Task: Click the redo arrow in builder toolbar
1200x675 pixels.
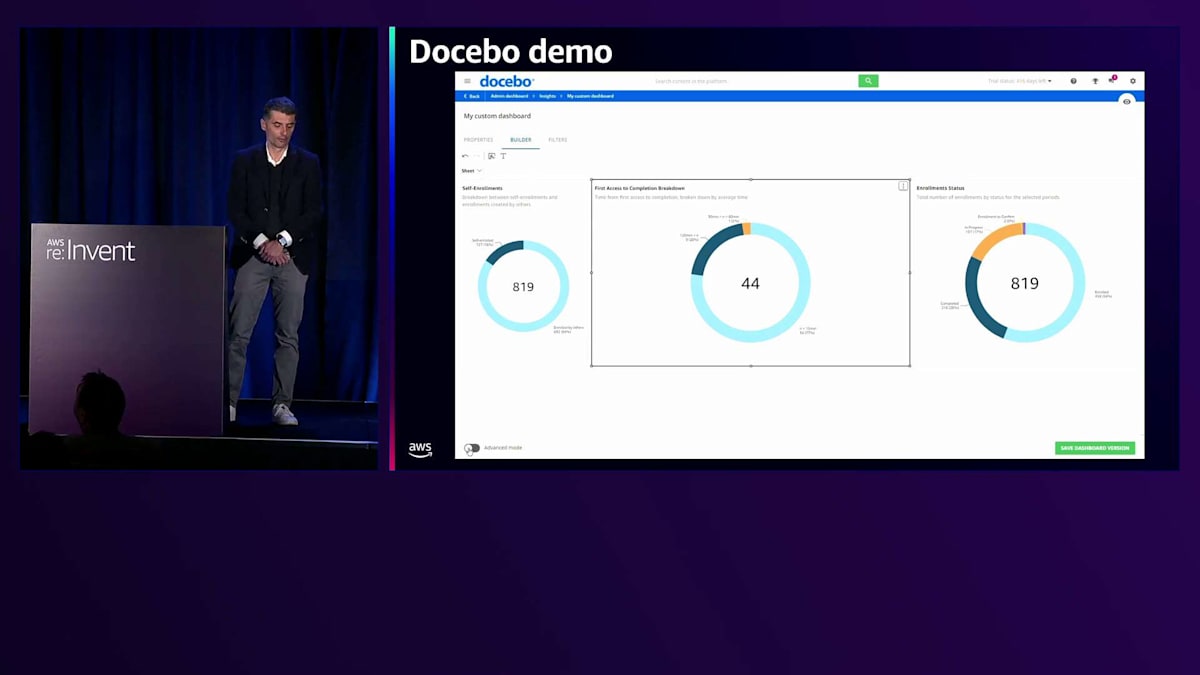Action: click(x=477, y=156)
